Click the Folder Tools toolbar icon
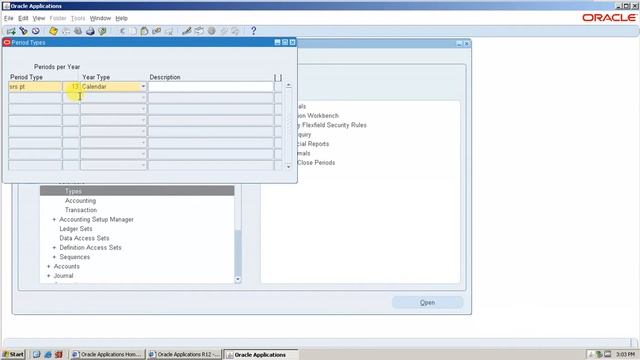 (236, 31)
